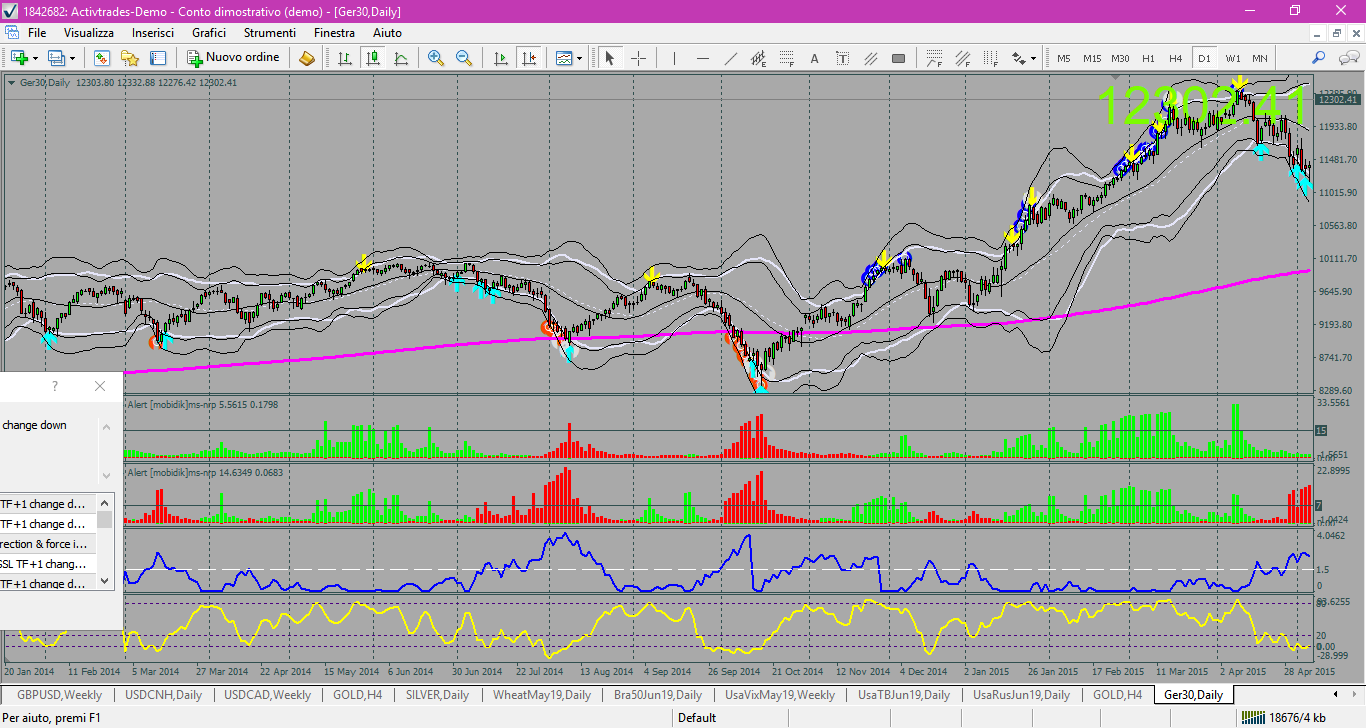This screenshot has width=1366, height=728.
Task: Select the horizontal line tool
Action: (x=703, y=58)
